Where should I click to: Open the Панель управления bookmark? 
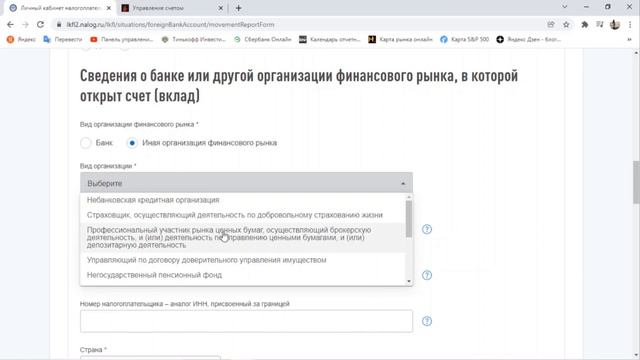click(x=122, y=40)
